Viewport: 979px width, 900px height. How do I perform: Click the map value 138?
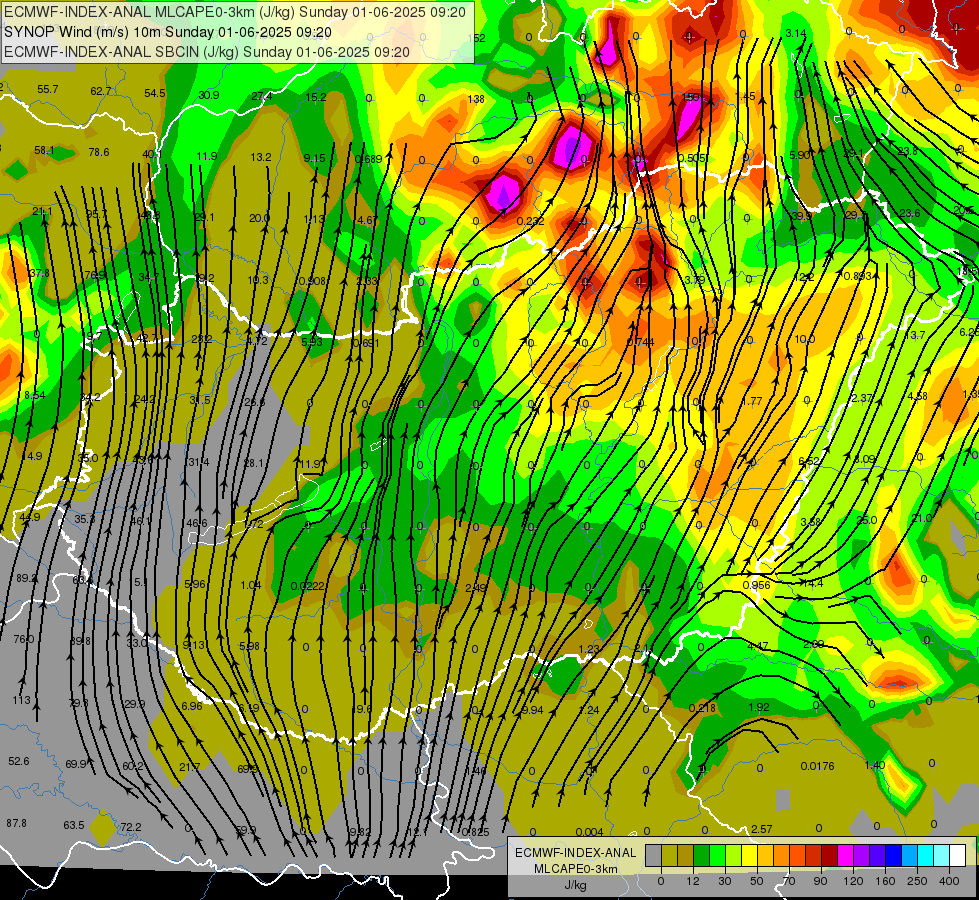click(x=476, y=99)
